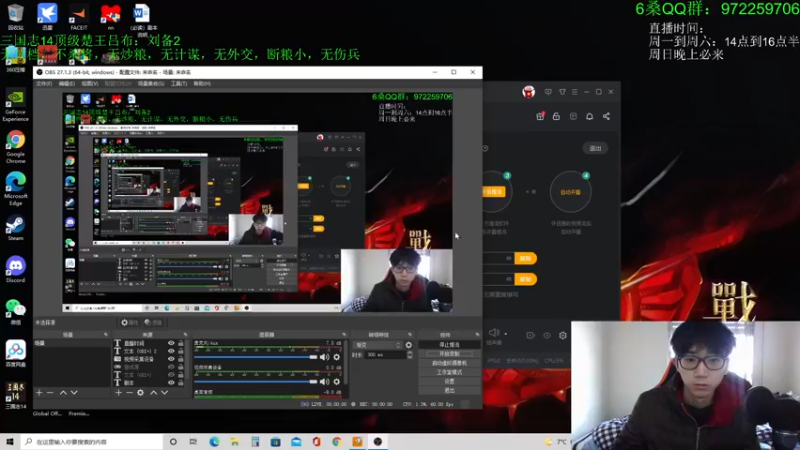Screen dimensions: 800x450
Task: Click the Studio Mode button in OBS controls
Action: point(449,372)
